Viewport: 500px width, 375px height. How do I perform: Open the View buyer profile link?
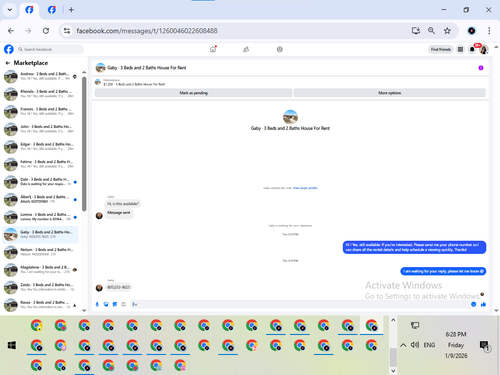[x=305, y=188]
